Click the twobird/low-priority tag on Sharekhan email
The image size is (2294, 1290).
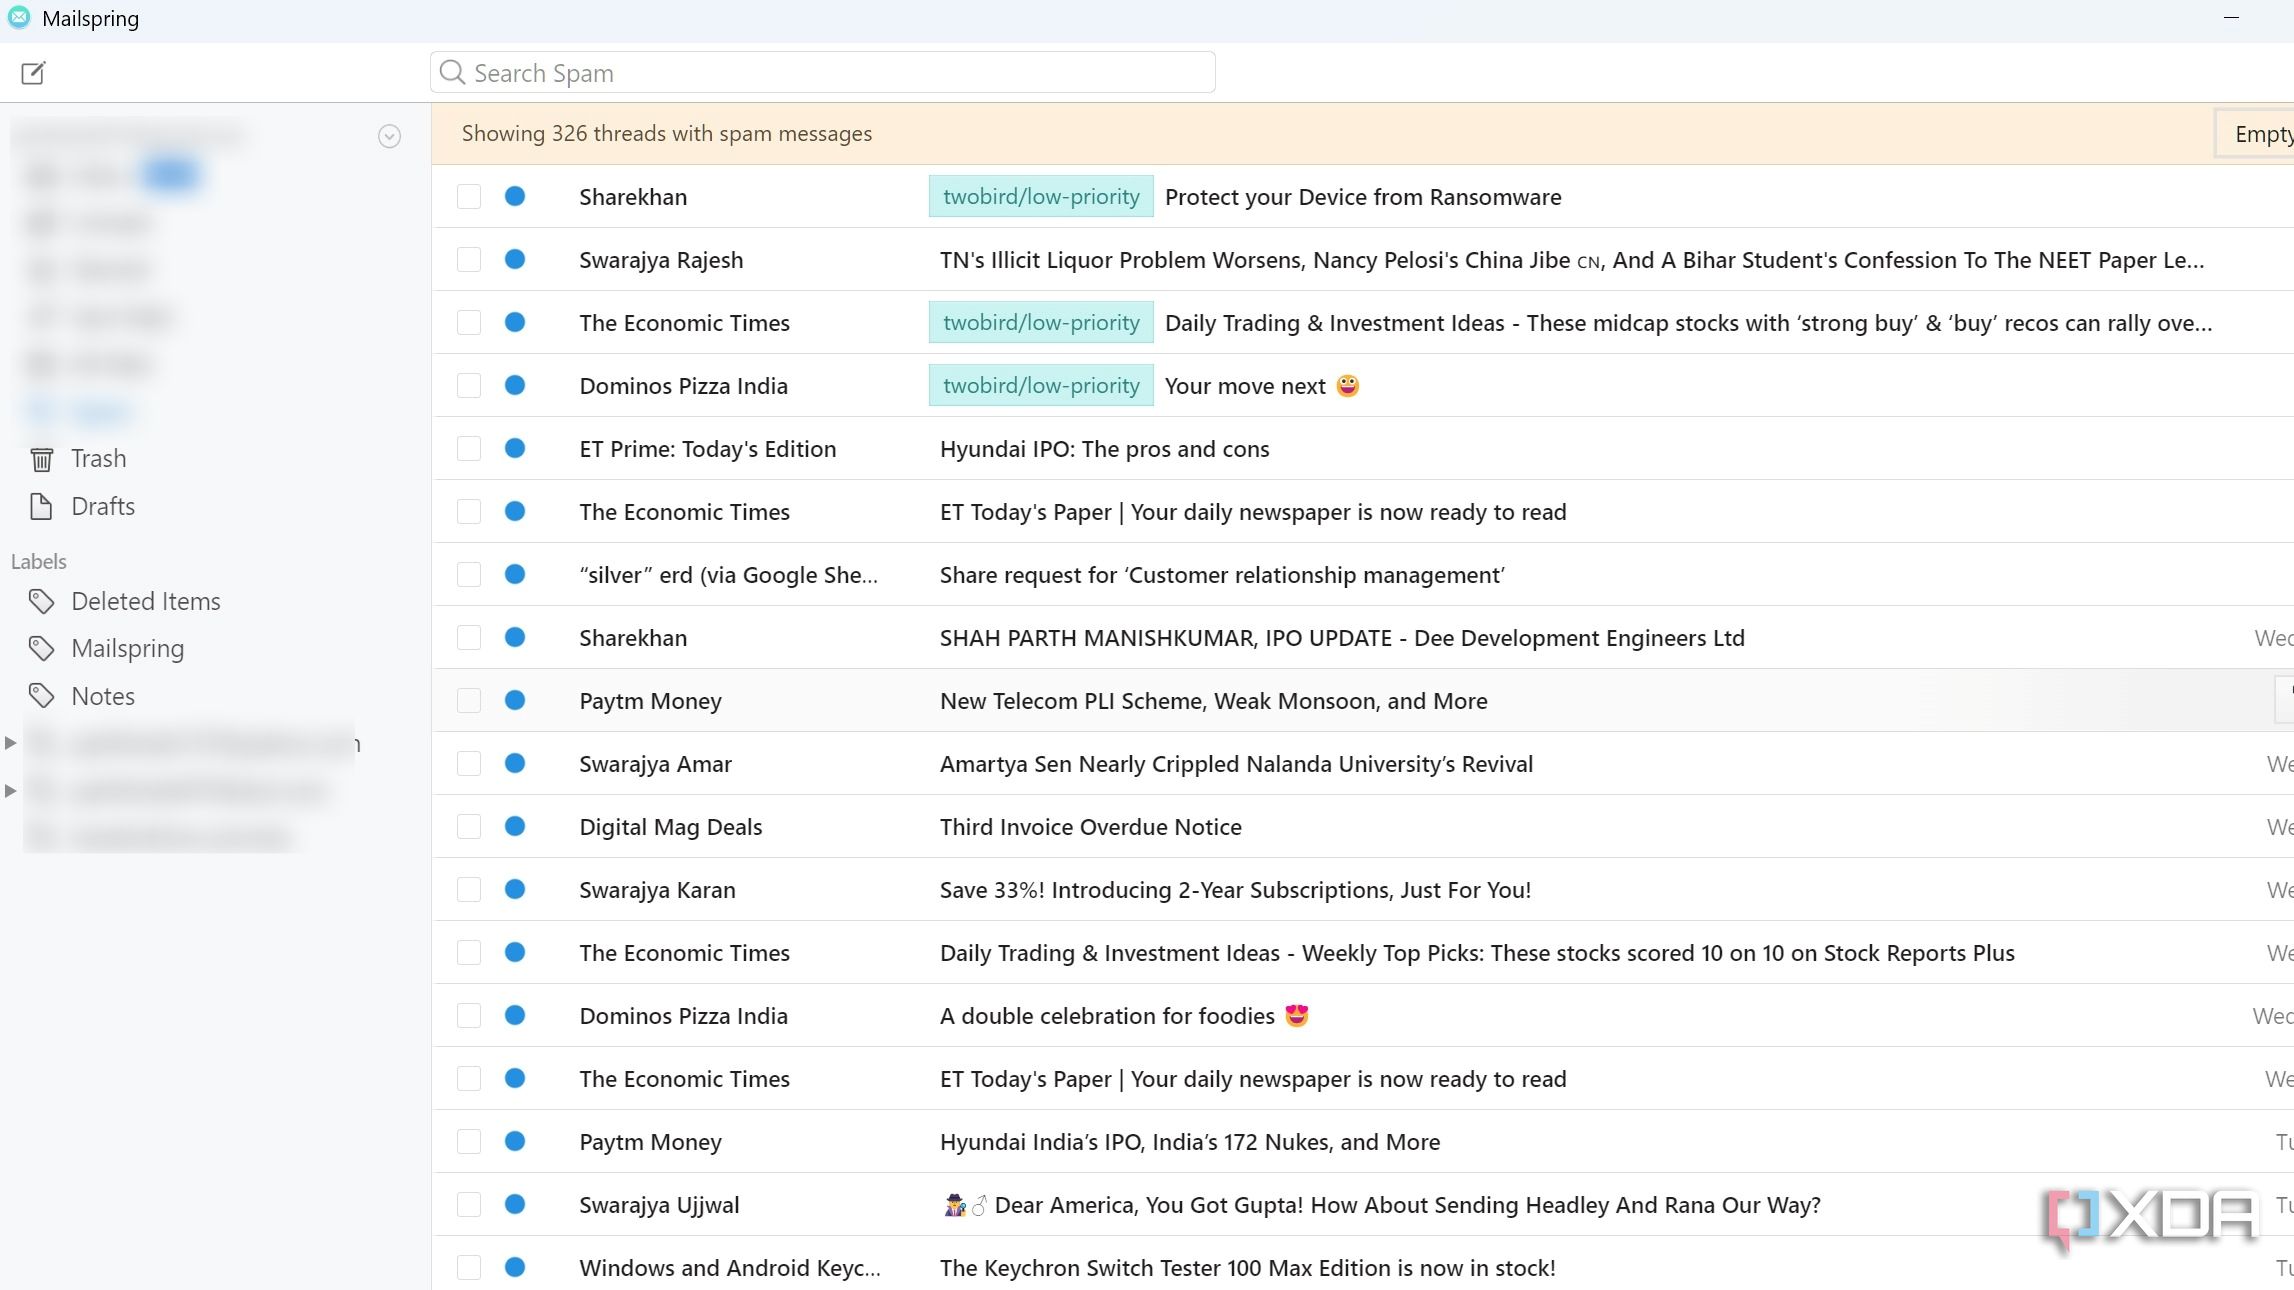1040,196
